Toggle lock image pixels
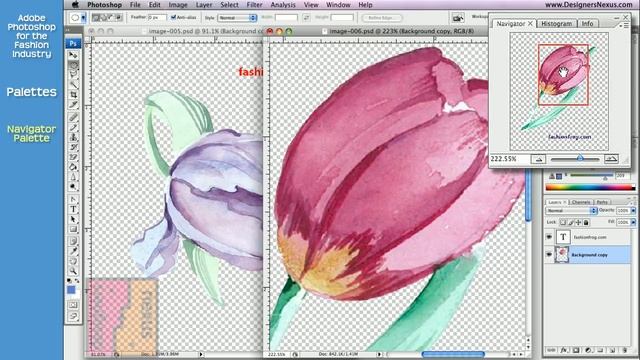This screenshot has width=640, height=360. pos(571,222)
